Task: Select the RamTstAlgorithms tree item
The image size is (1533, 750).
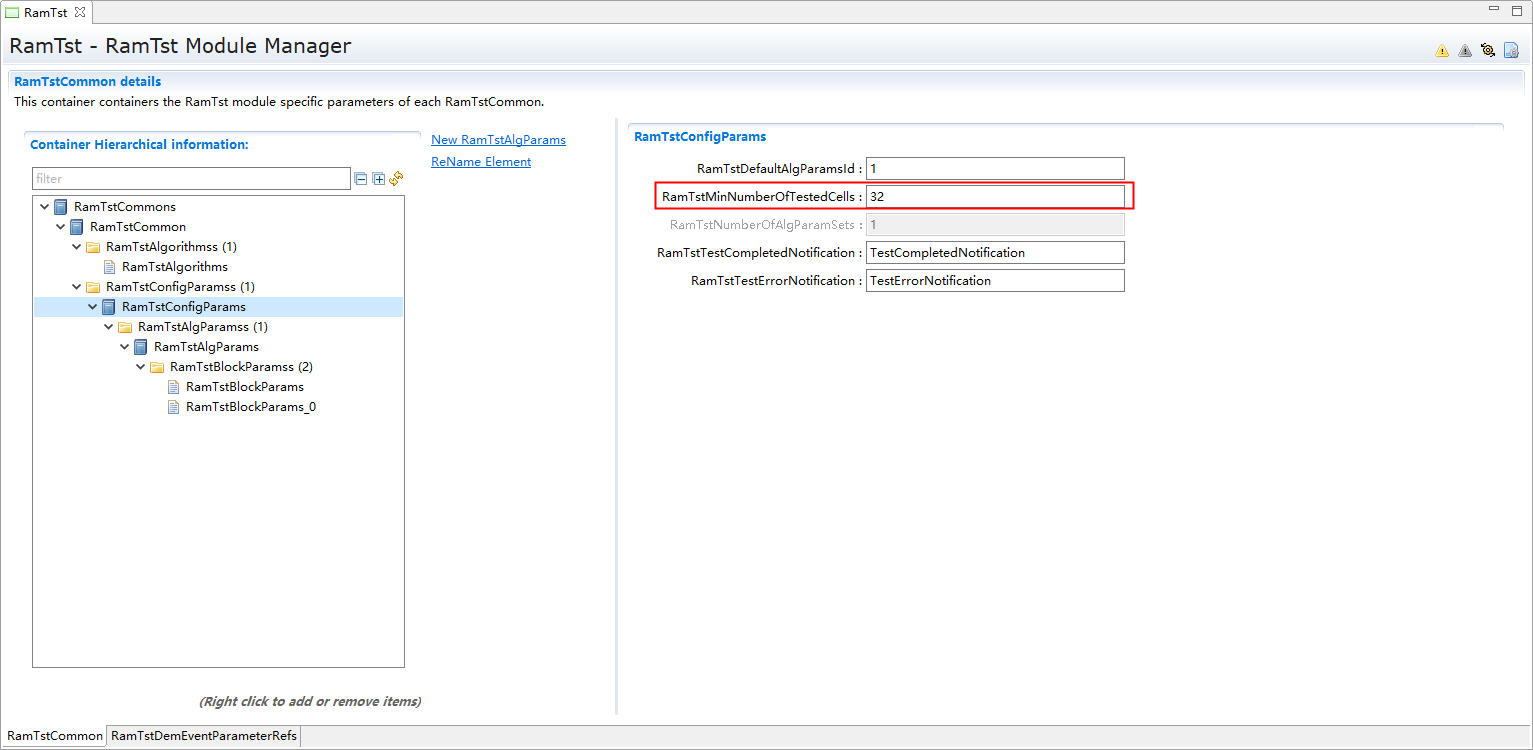Action: point(174,267)
